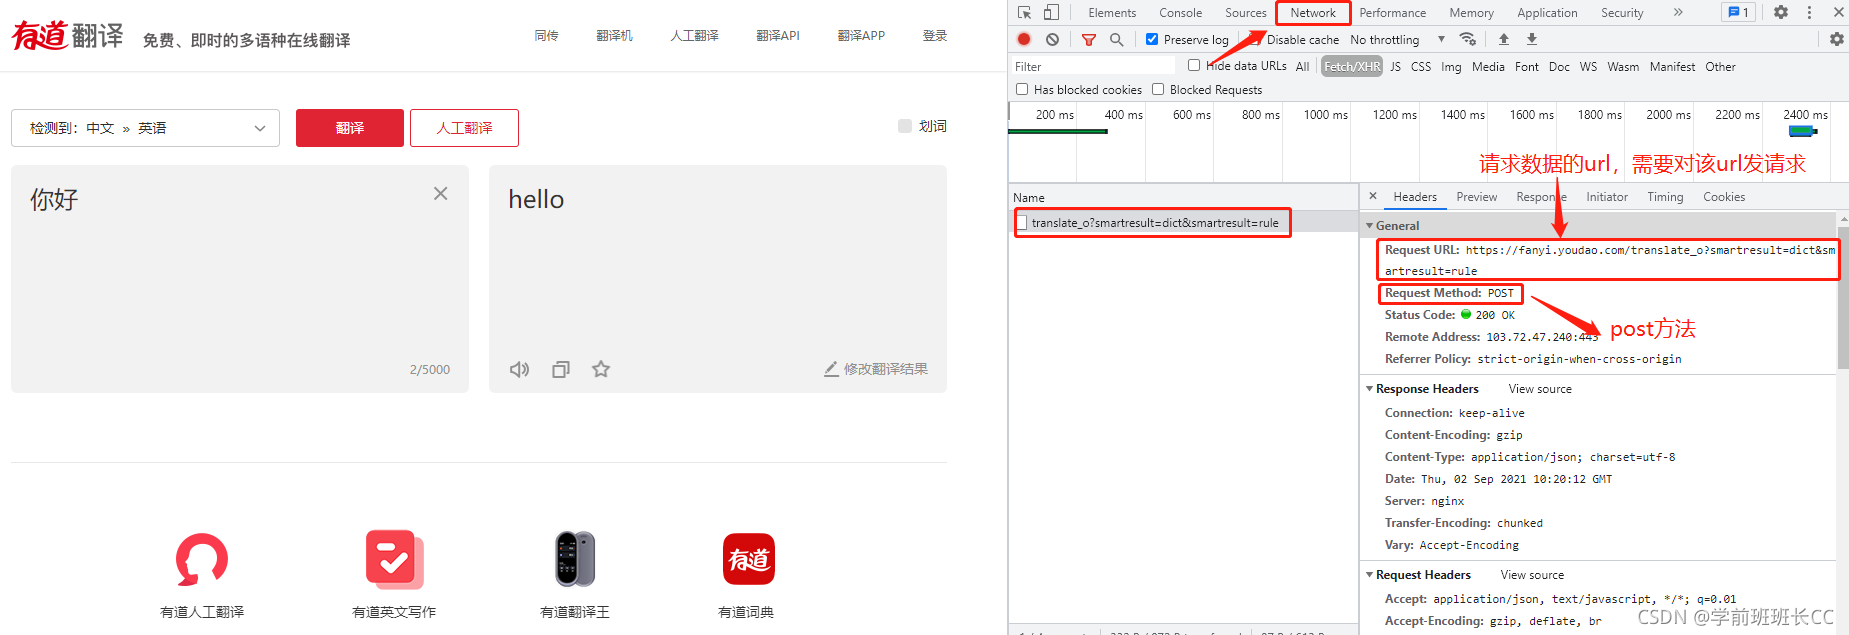This screenshot has width=1849, height=635.
Task: Open 有道词典 icon
Action: click(749, 559)
